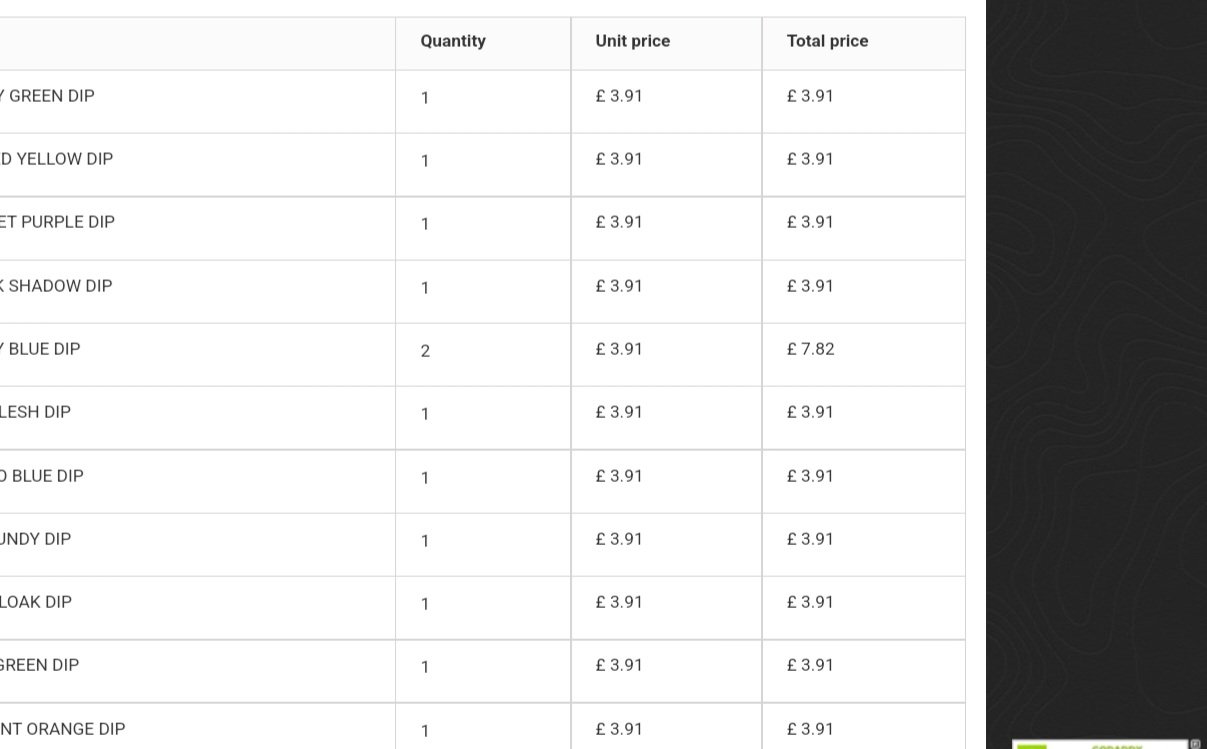The width and height of the screenshot is (1207, 749).
Task: Open the advertisement banner at bottom right
Action: [x=1100, y=744]
